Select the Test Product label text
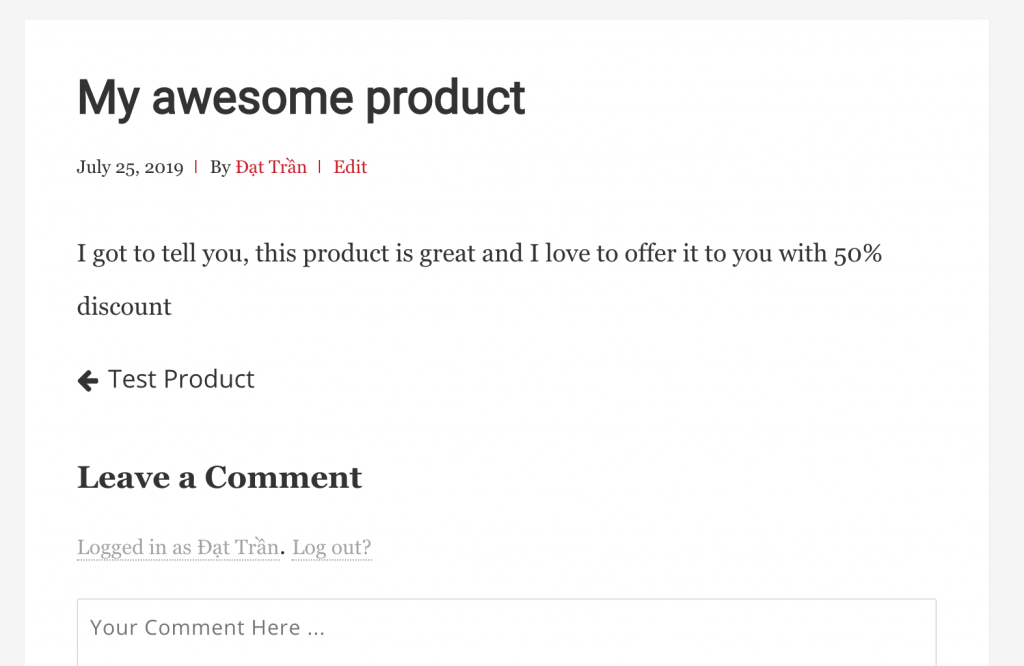Viewport: 1024px width, 666px height. click(182, 380)
